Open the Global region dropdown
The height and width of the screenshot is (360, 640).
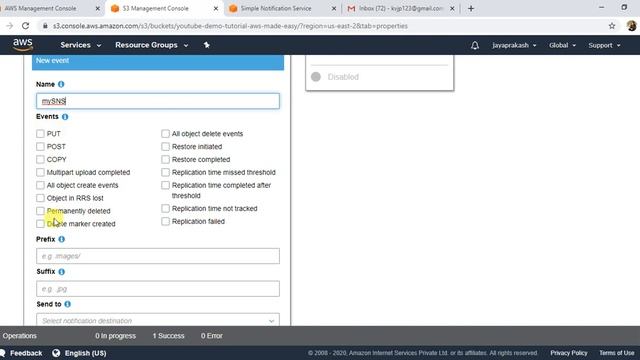[562, 45]
